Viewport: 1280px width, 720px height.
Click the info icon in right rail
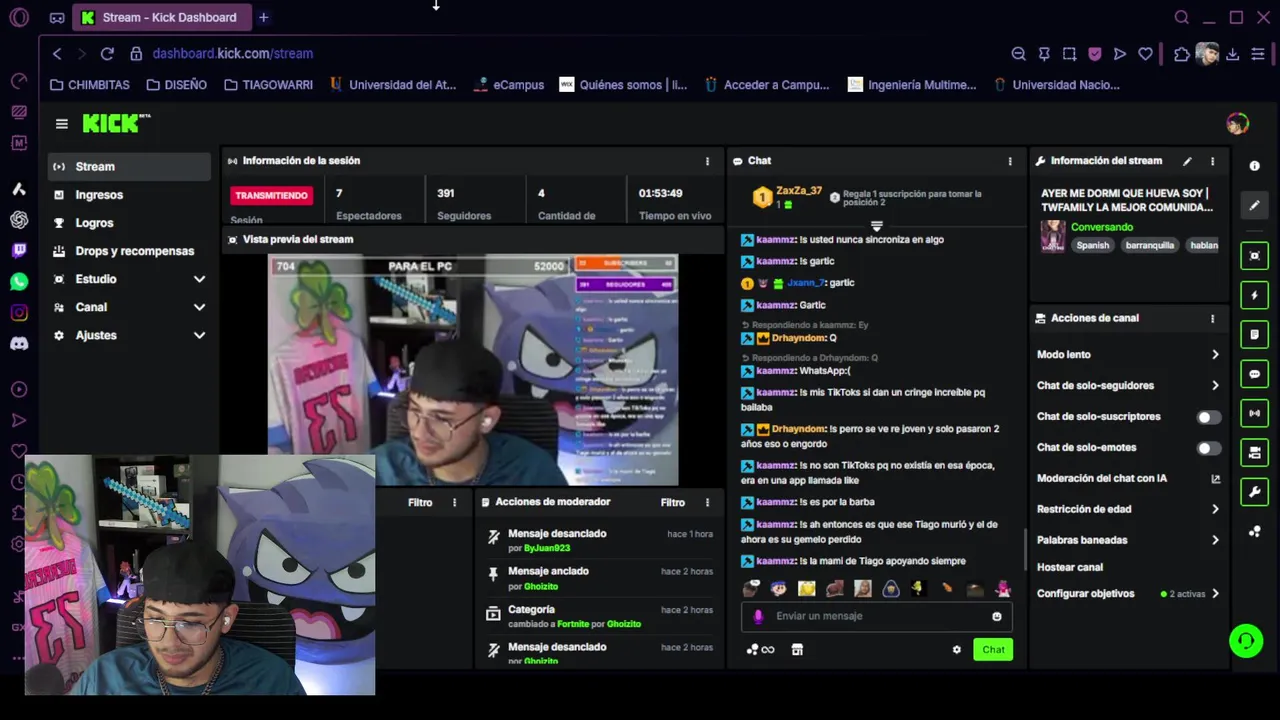coord(1254,166)
